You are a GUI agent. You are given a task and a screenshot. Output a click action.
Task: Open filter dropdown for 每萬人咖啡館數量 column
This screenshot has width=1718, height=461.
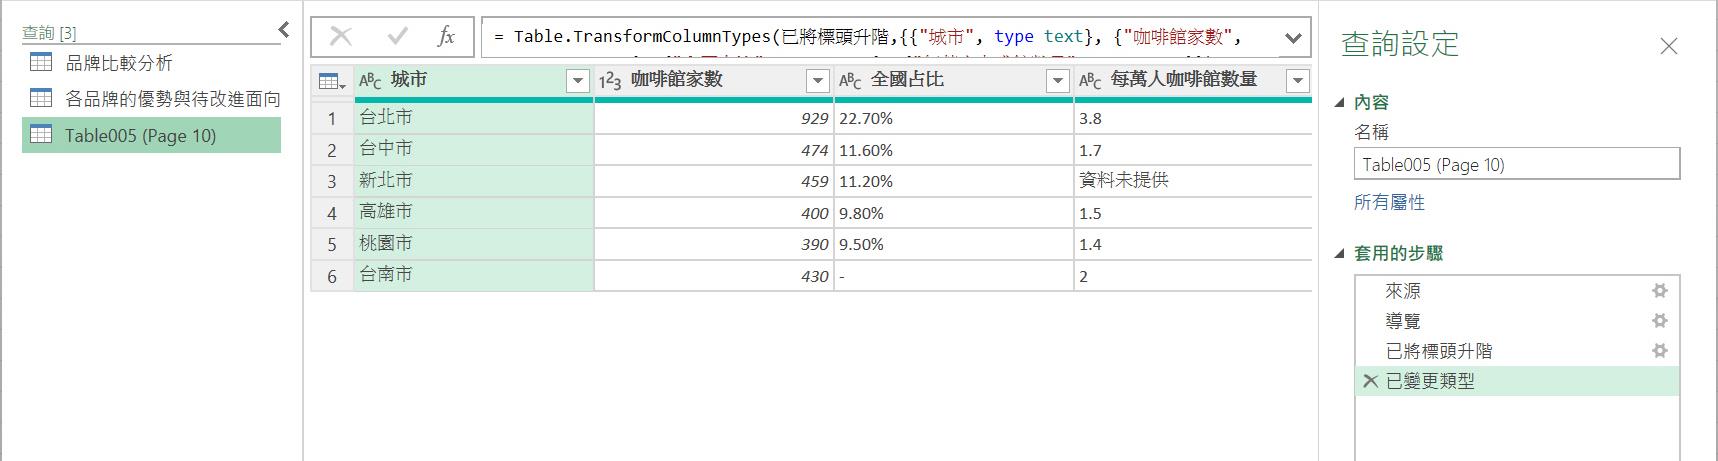(1297, 81)
